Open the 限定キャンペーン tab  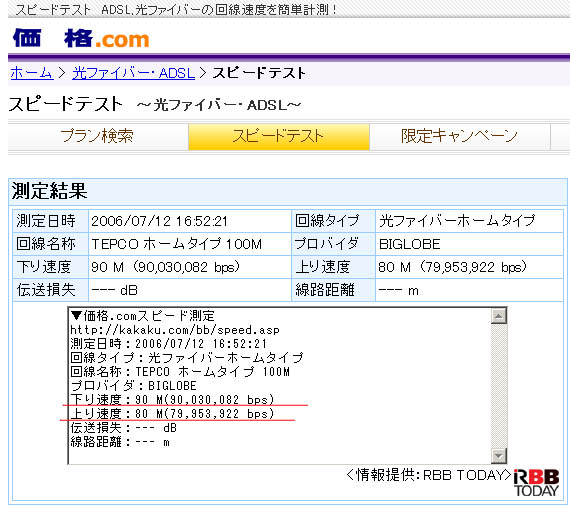coord(459,136)
